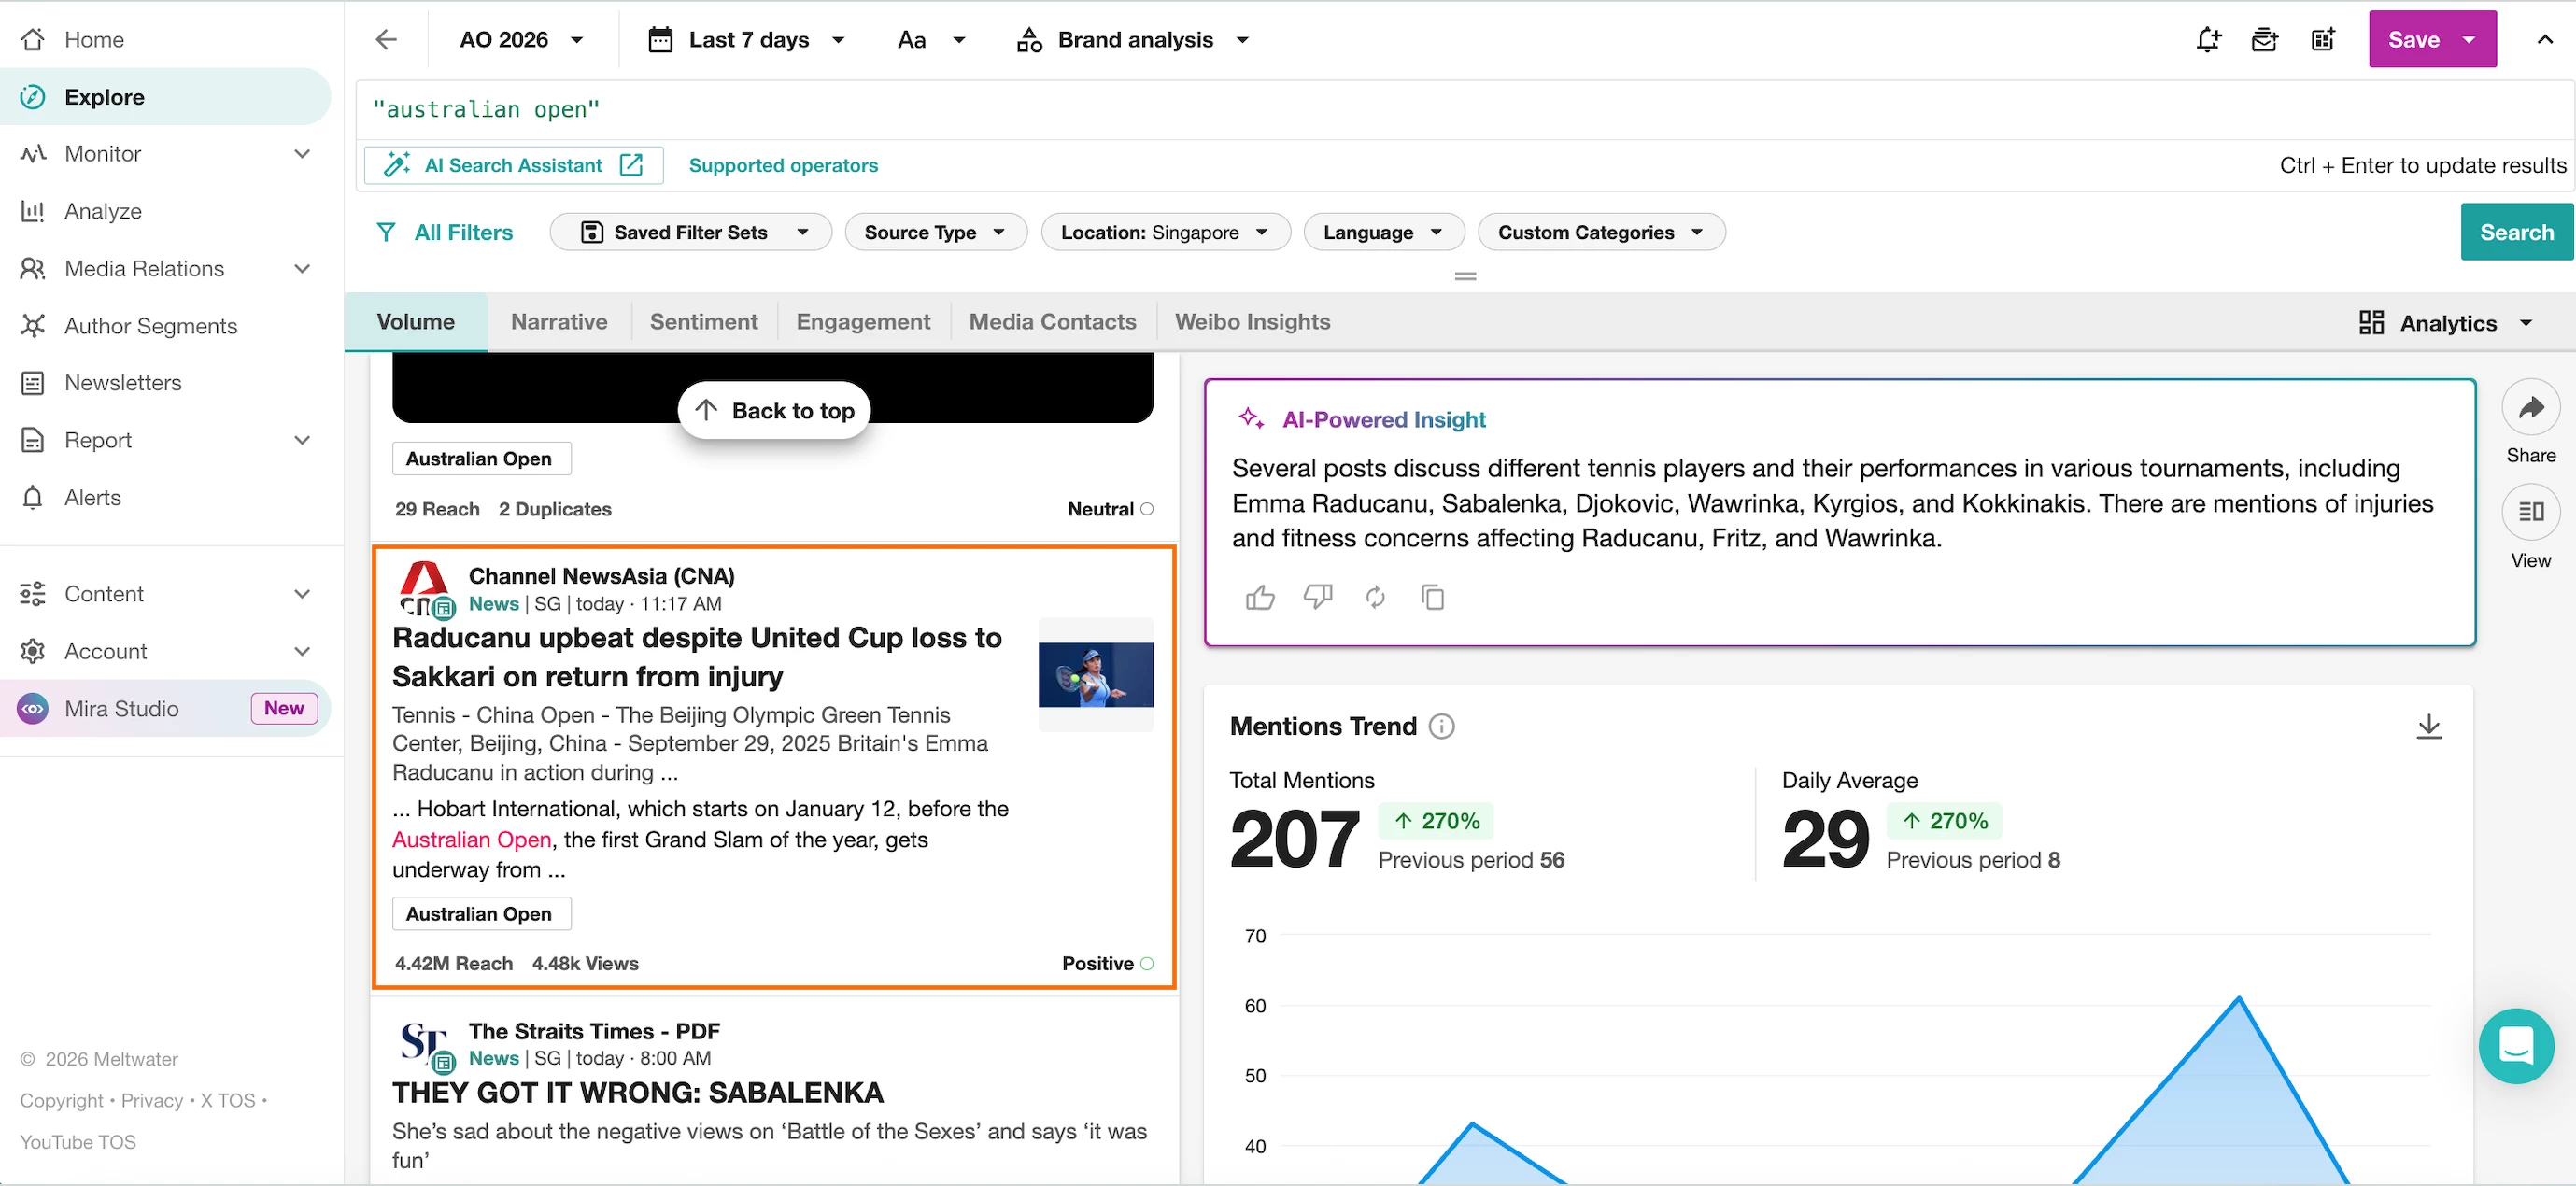This screenshot has height=1186, width=2576.
Task: Open the Supported operators link
Action: [783, 166]
